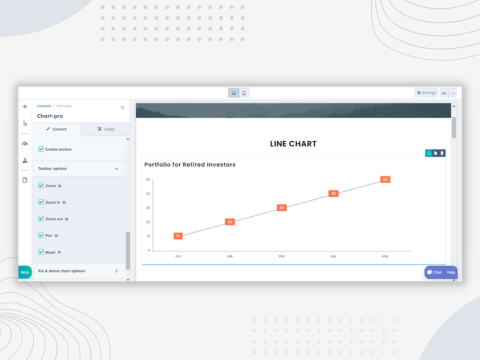The height and width of the screenshot is (360, 480).
Task: Open the page document sidebar icon
Action: pos(25,180)
